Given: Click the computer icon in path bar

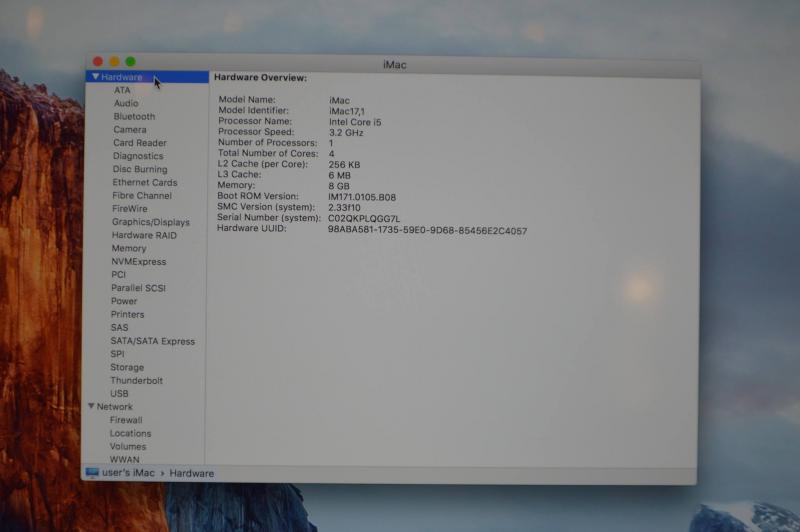Looking at the screenshot, I should 92,473.
